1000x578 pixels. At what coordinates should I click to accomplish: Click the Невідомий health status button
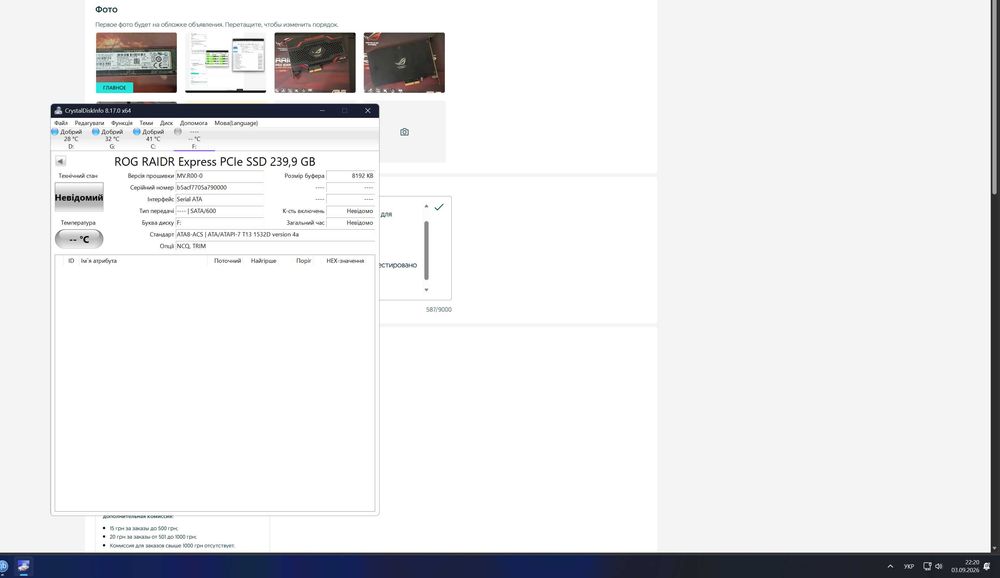(79, 198)
